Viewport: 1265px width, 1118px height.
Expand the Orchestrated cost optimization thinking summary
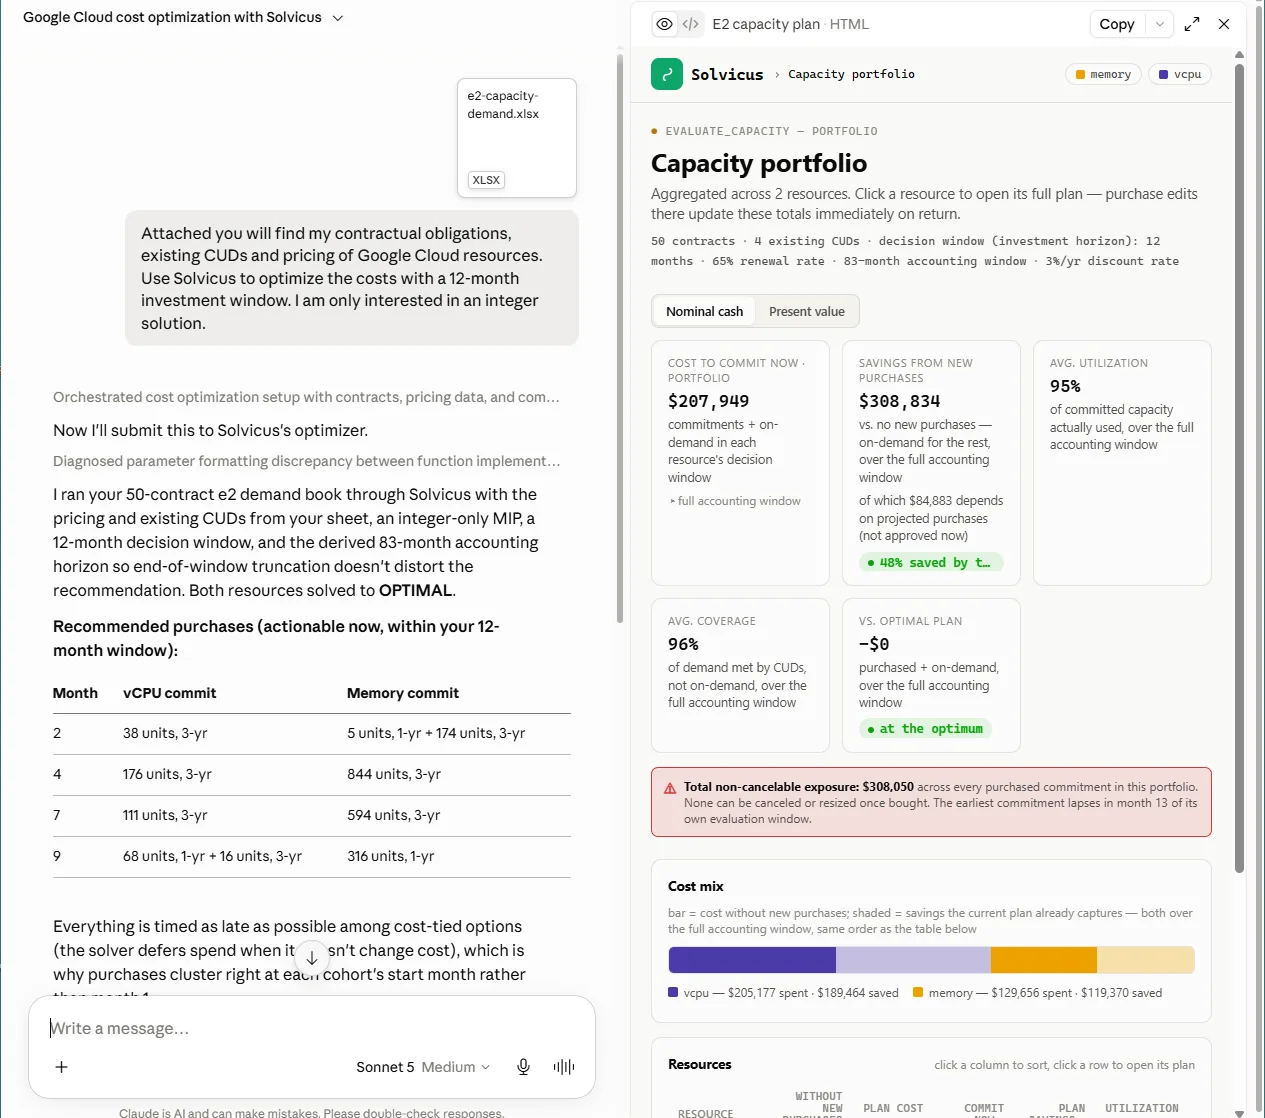(306, 397)
